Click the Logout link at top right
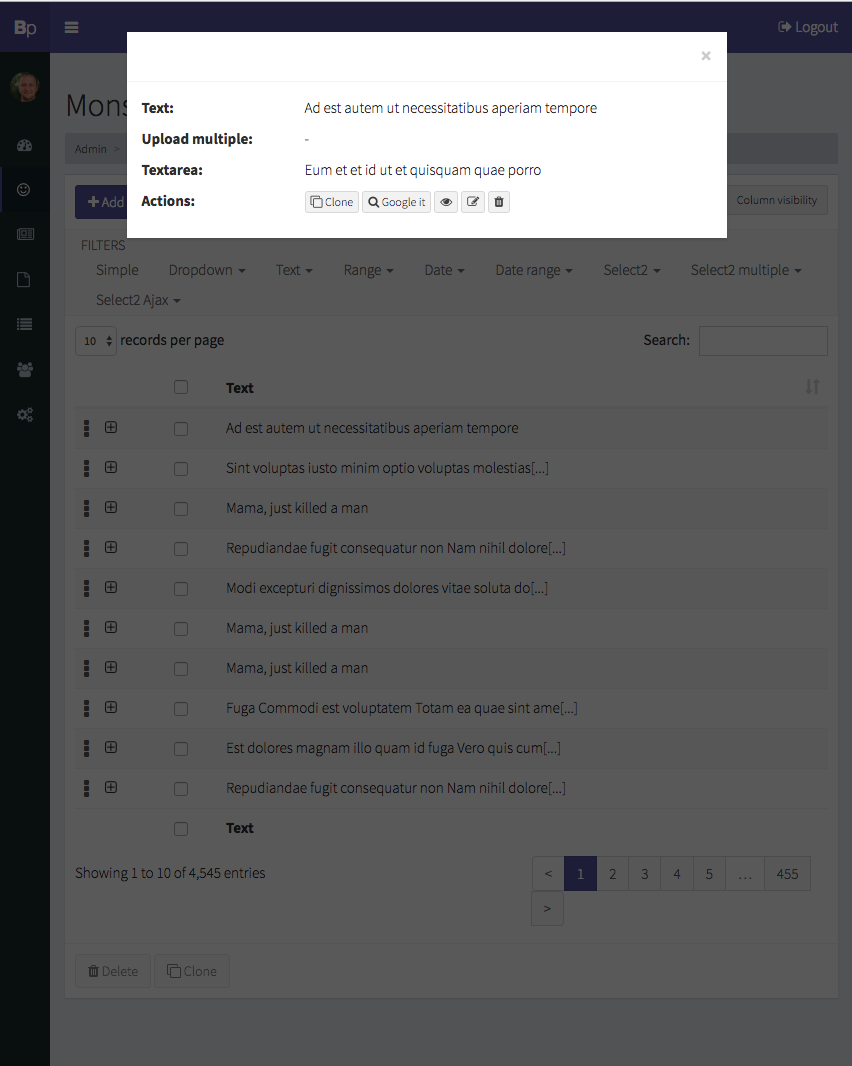Screen dimensions: 852x1066 [808, 27]
